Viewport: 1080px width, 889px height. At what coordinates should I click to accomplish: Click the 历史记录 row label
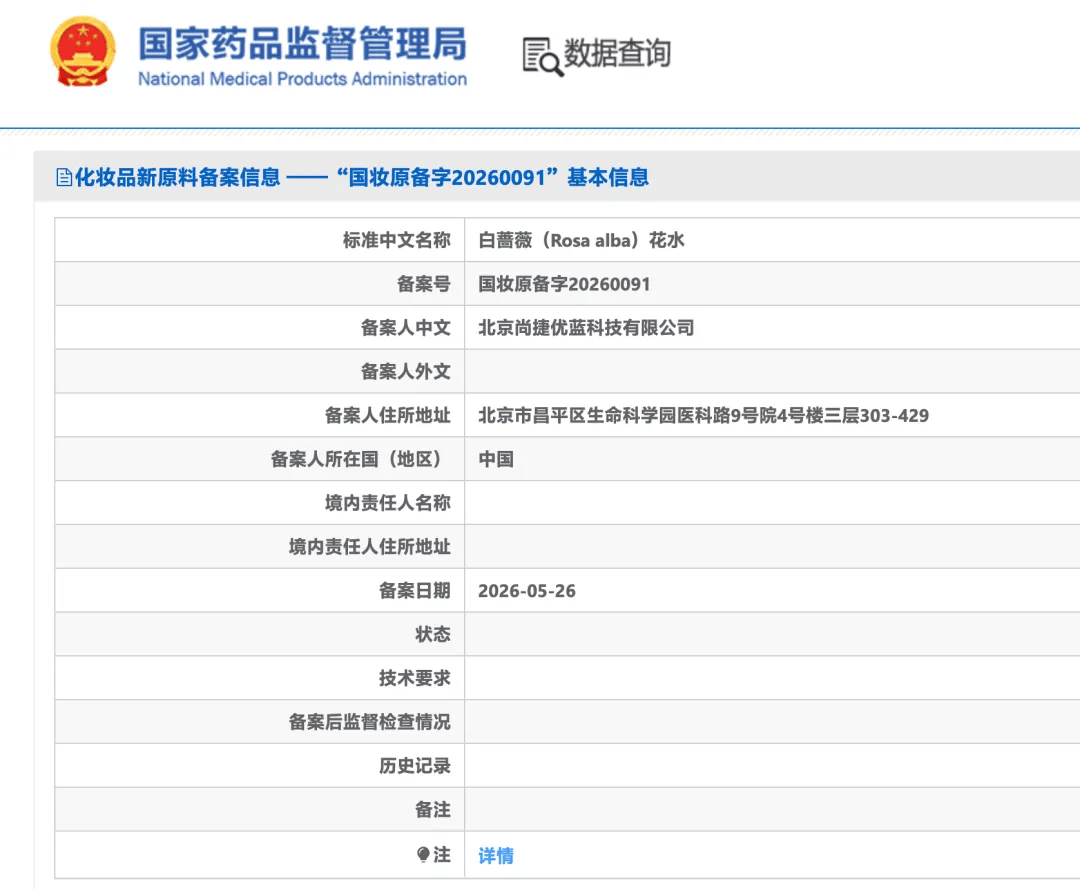[415, 766]
